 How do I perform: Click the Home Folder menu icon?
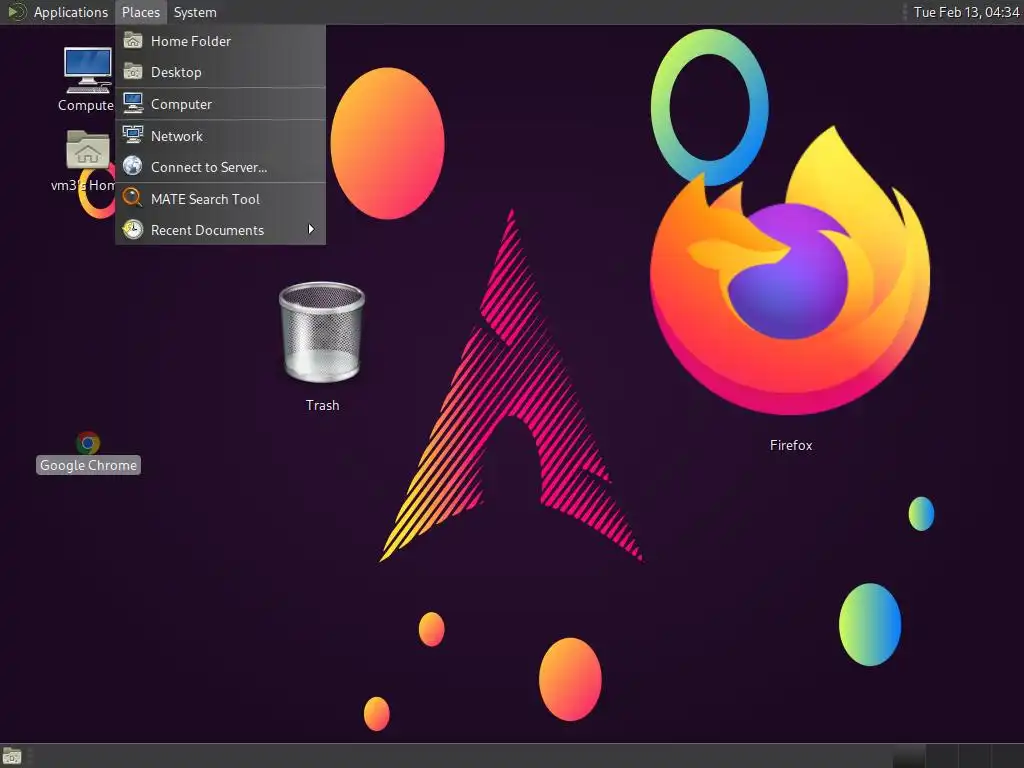tap(133, 40)
